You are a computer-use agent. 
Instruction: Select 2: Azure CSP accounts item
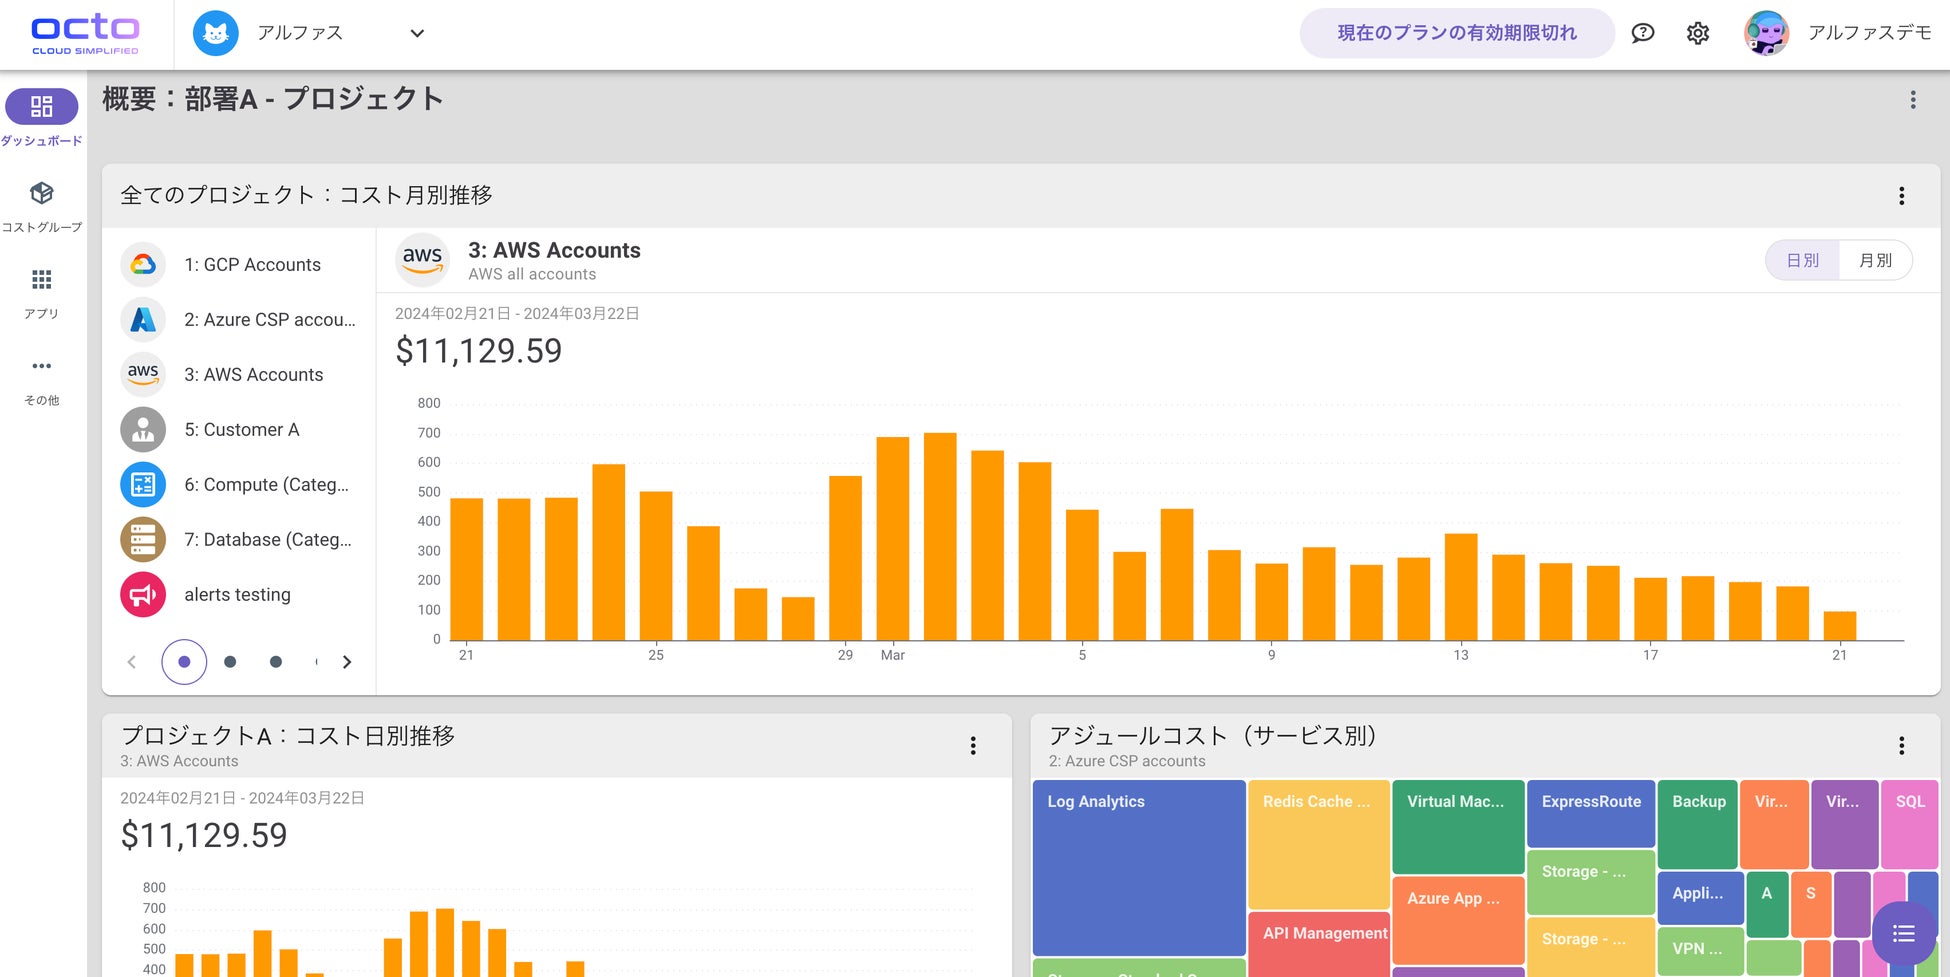tap(269, 320)
